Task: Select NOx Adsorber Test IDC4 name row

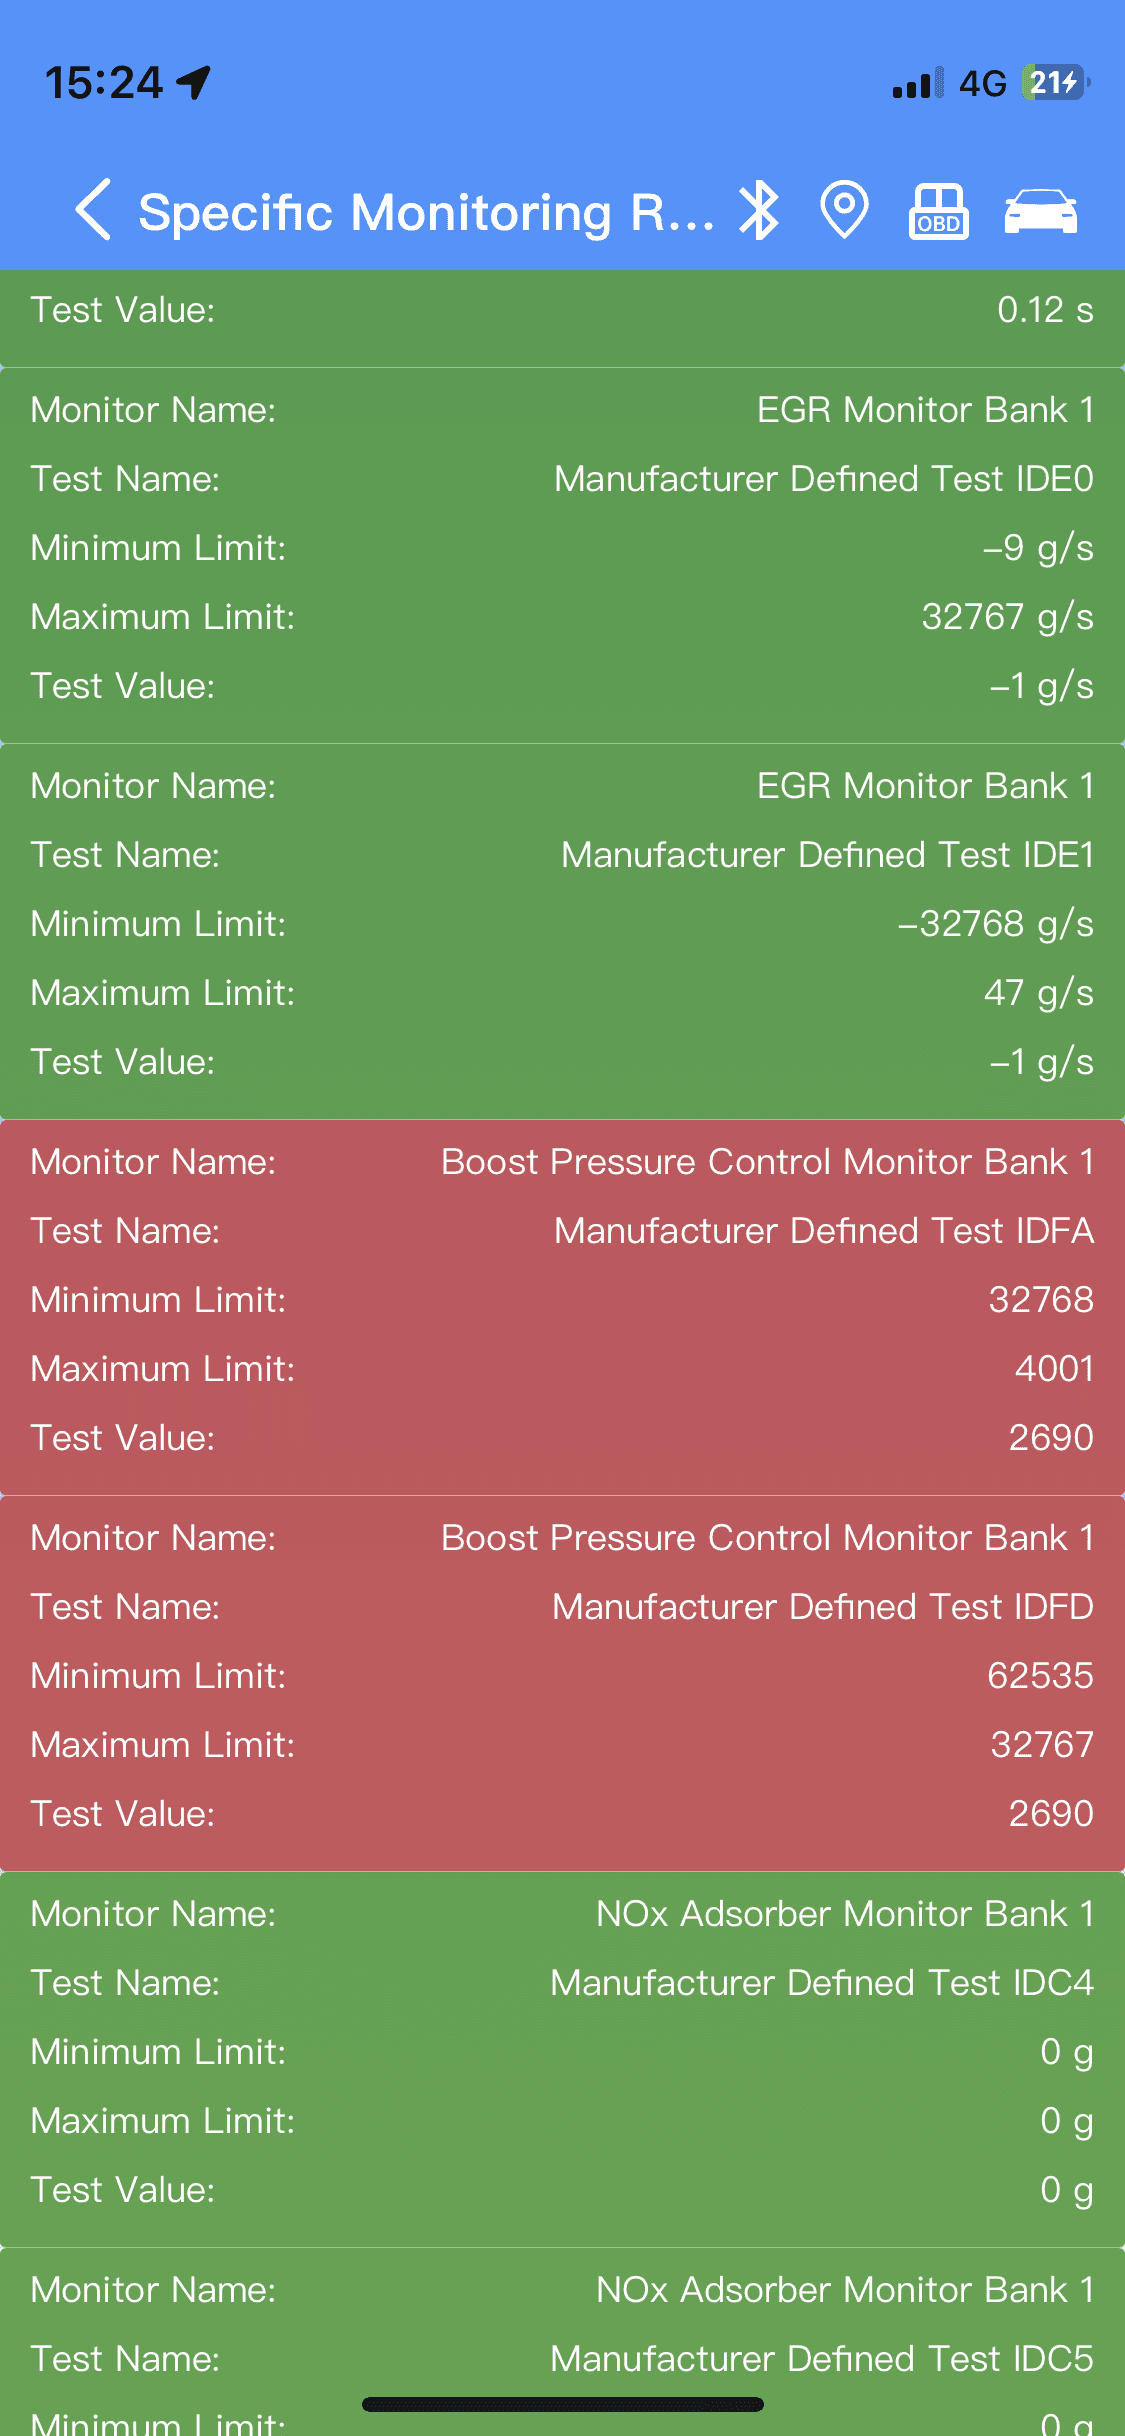Action: point(562,1983)
